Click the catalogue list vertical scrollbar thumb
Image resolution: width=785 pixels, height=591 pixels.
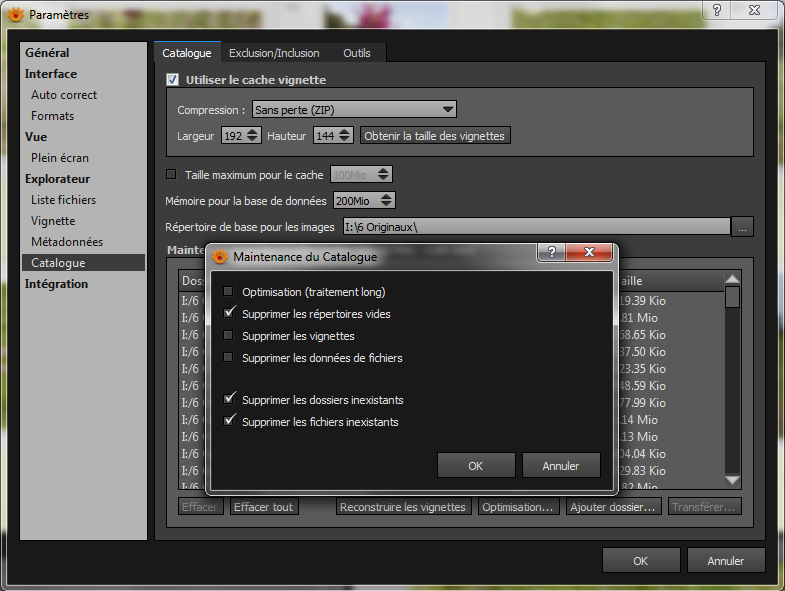732,297
